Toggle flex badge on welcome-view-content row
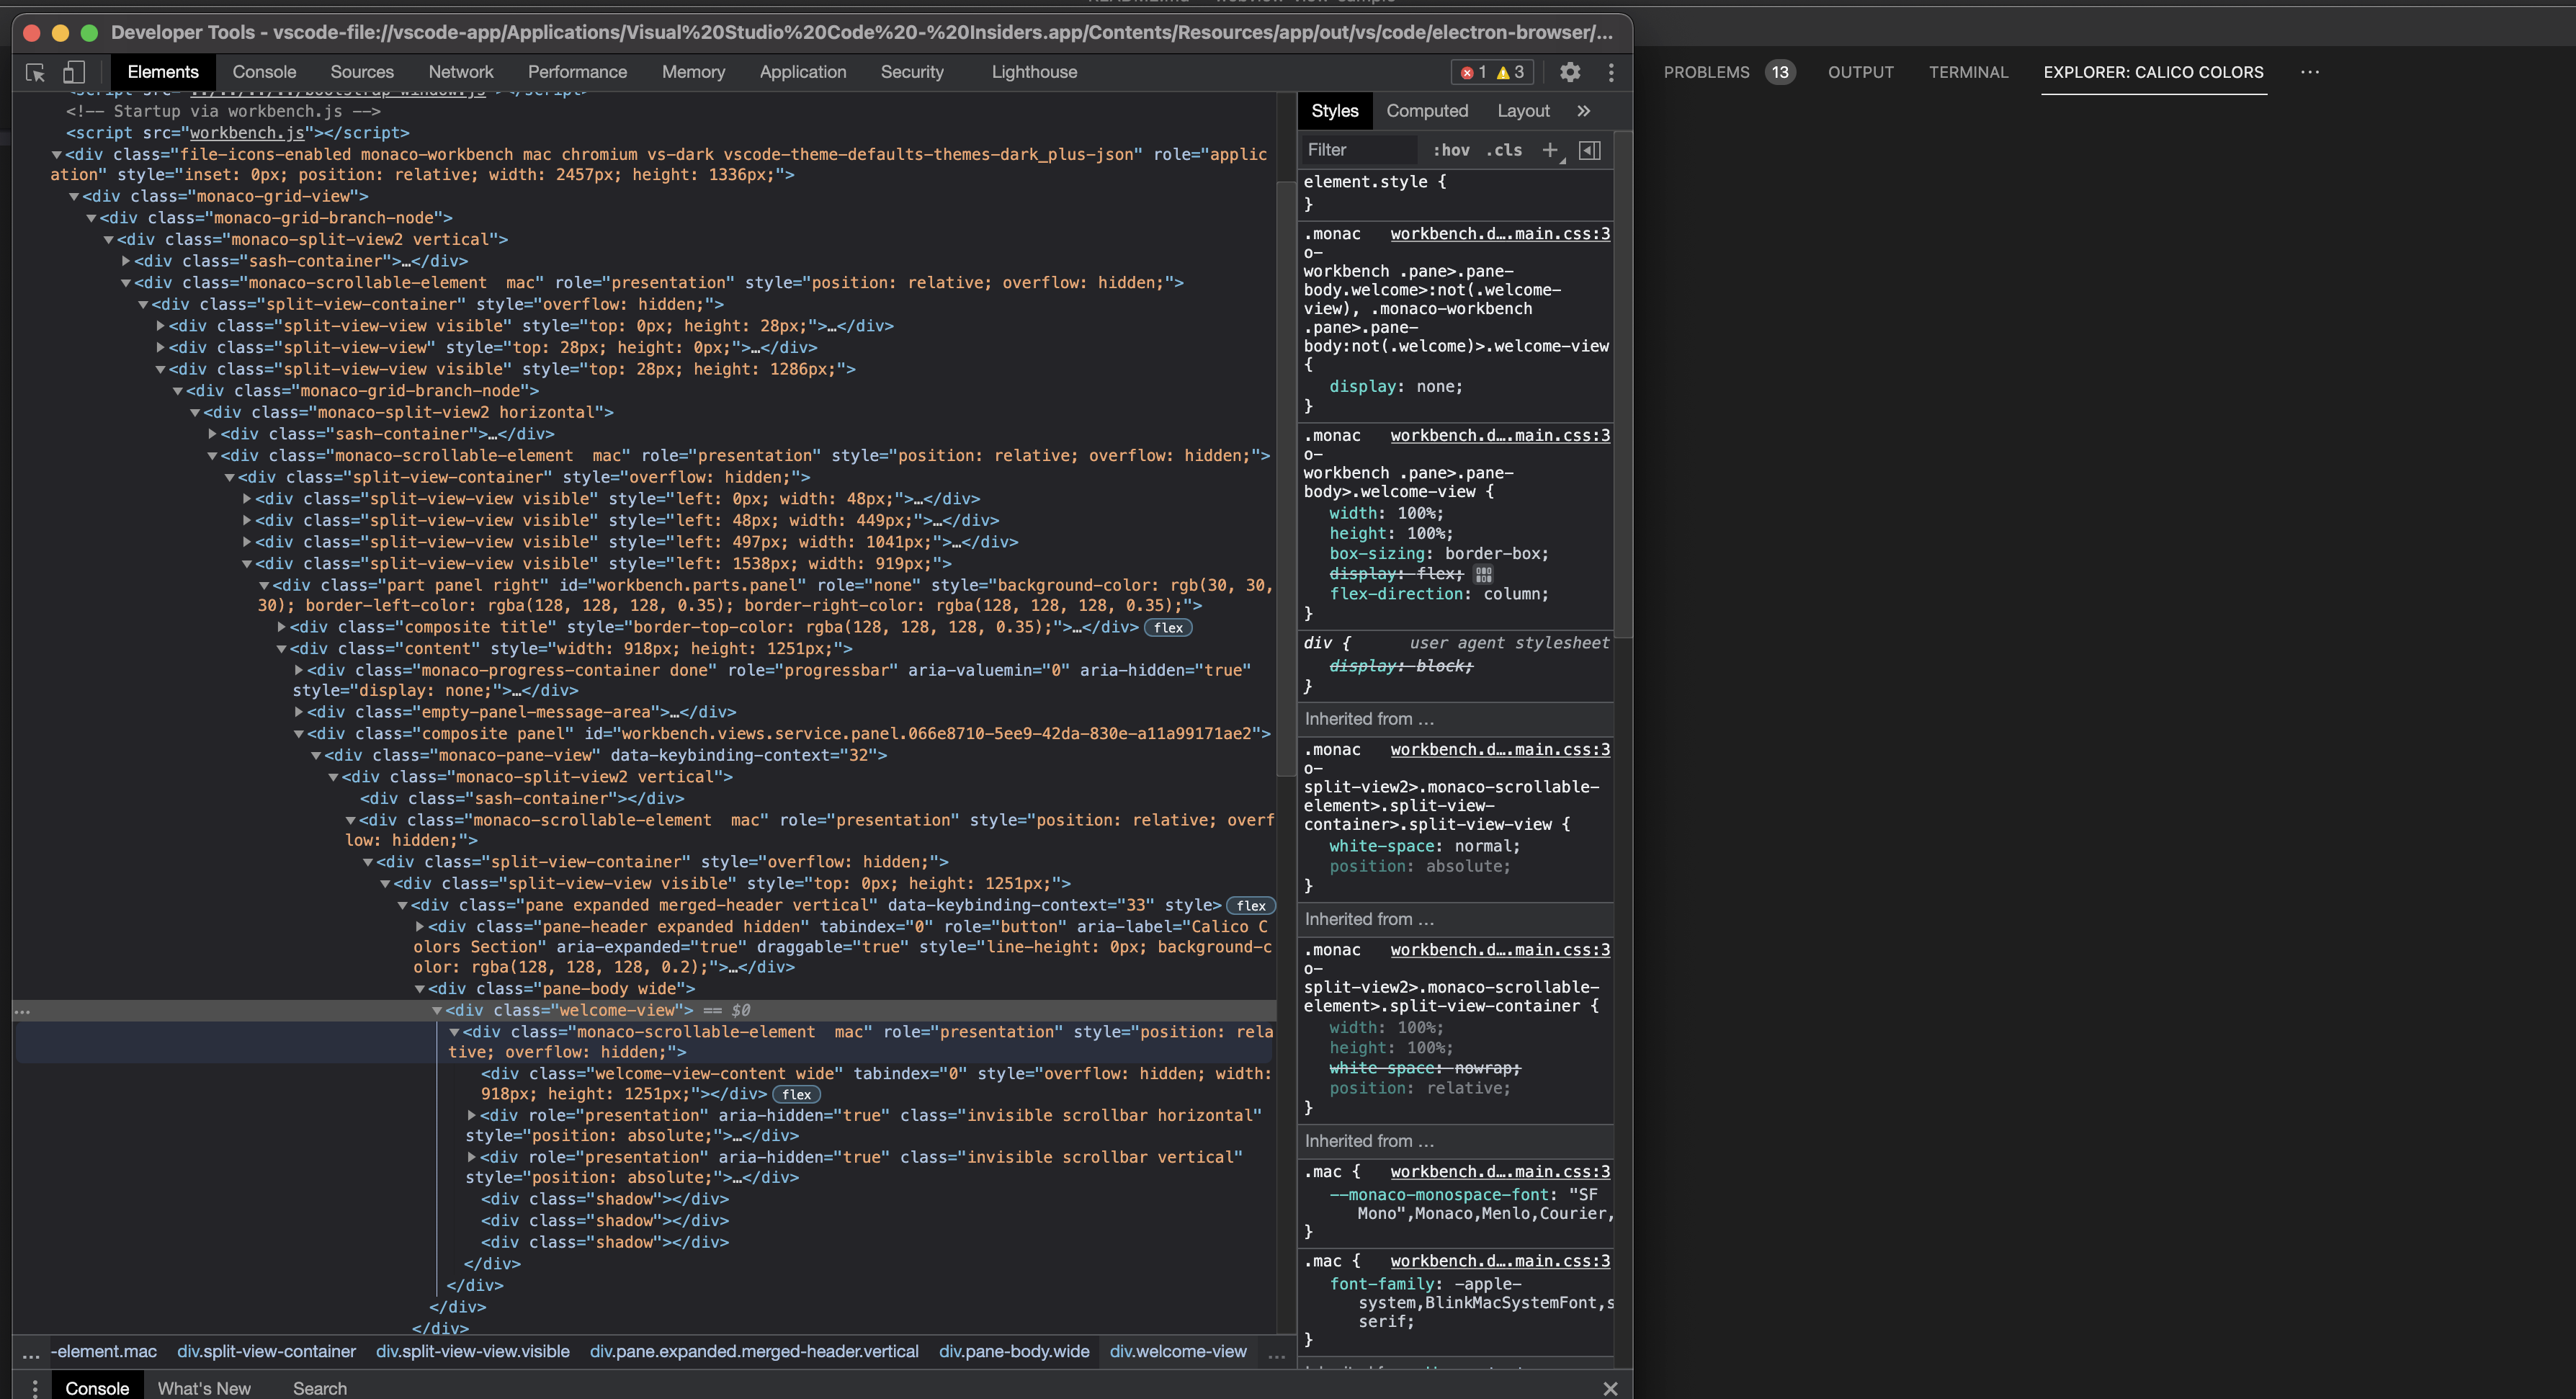The height and width of the screenshot is (1399, 2576). click(796, 1095)
